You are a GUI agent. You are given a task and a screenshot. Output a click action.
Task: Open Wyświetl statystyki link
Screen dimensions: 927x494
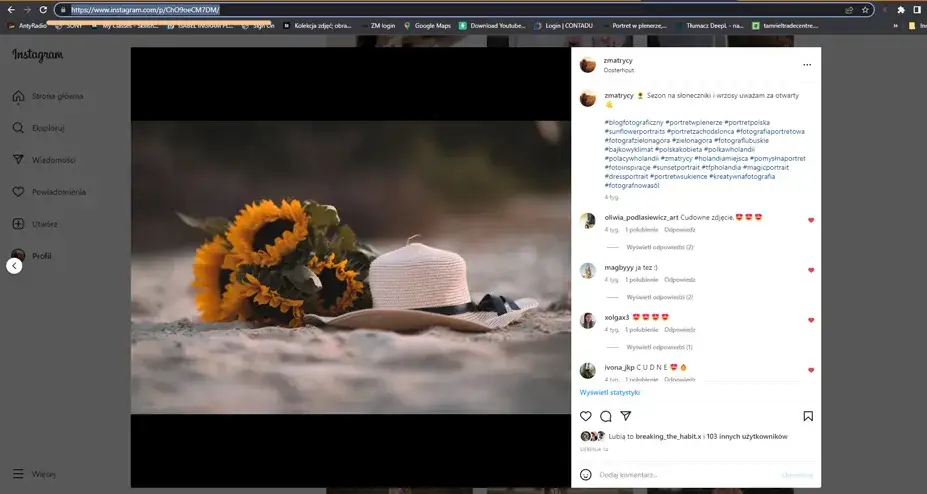coord(610,392)
